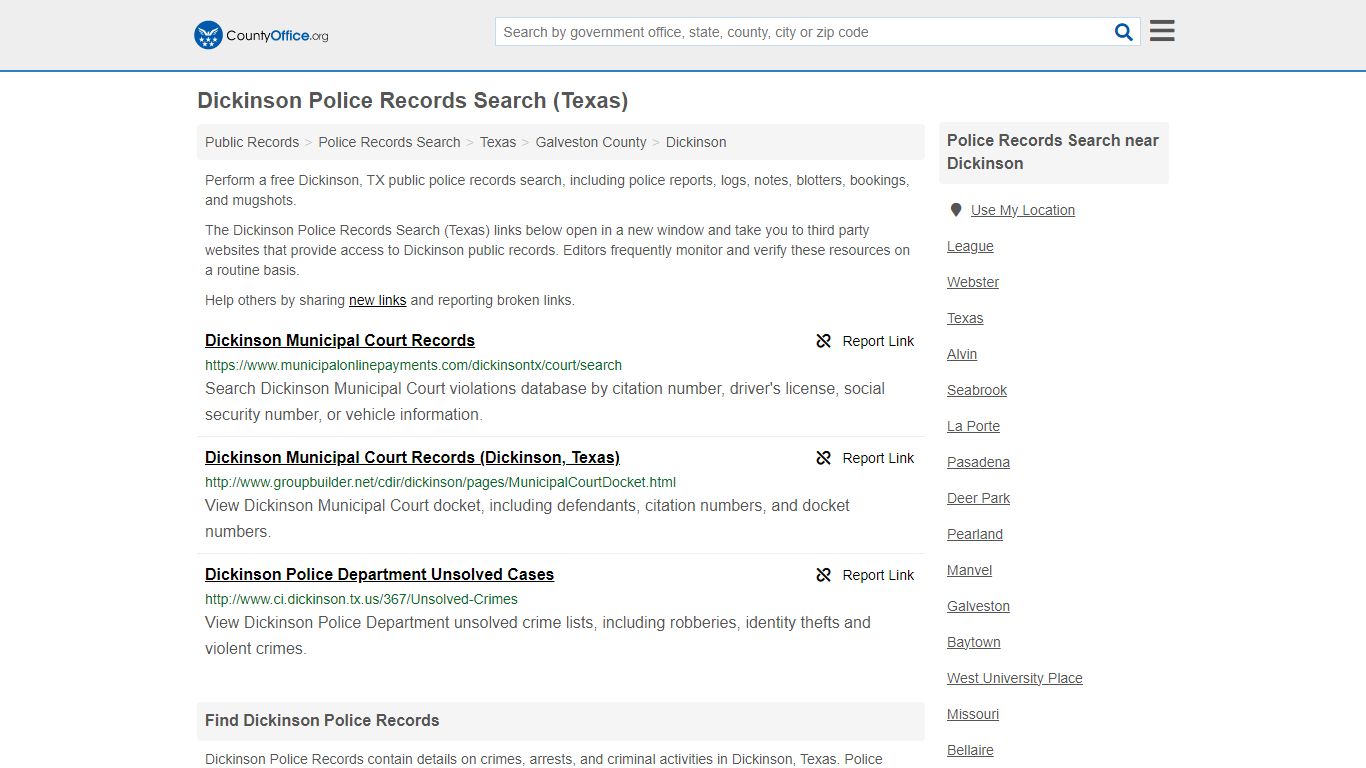Click Use My Location
1366x768 pixels.
(x=1023, y=210)
